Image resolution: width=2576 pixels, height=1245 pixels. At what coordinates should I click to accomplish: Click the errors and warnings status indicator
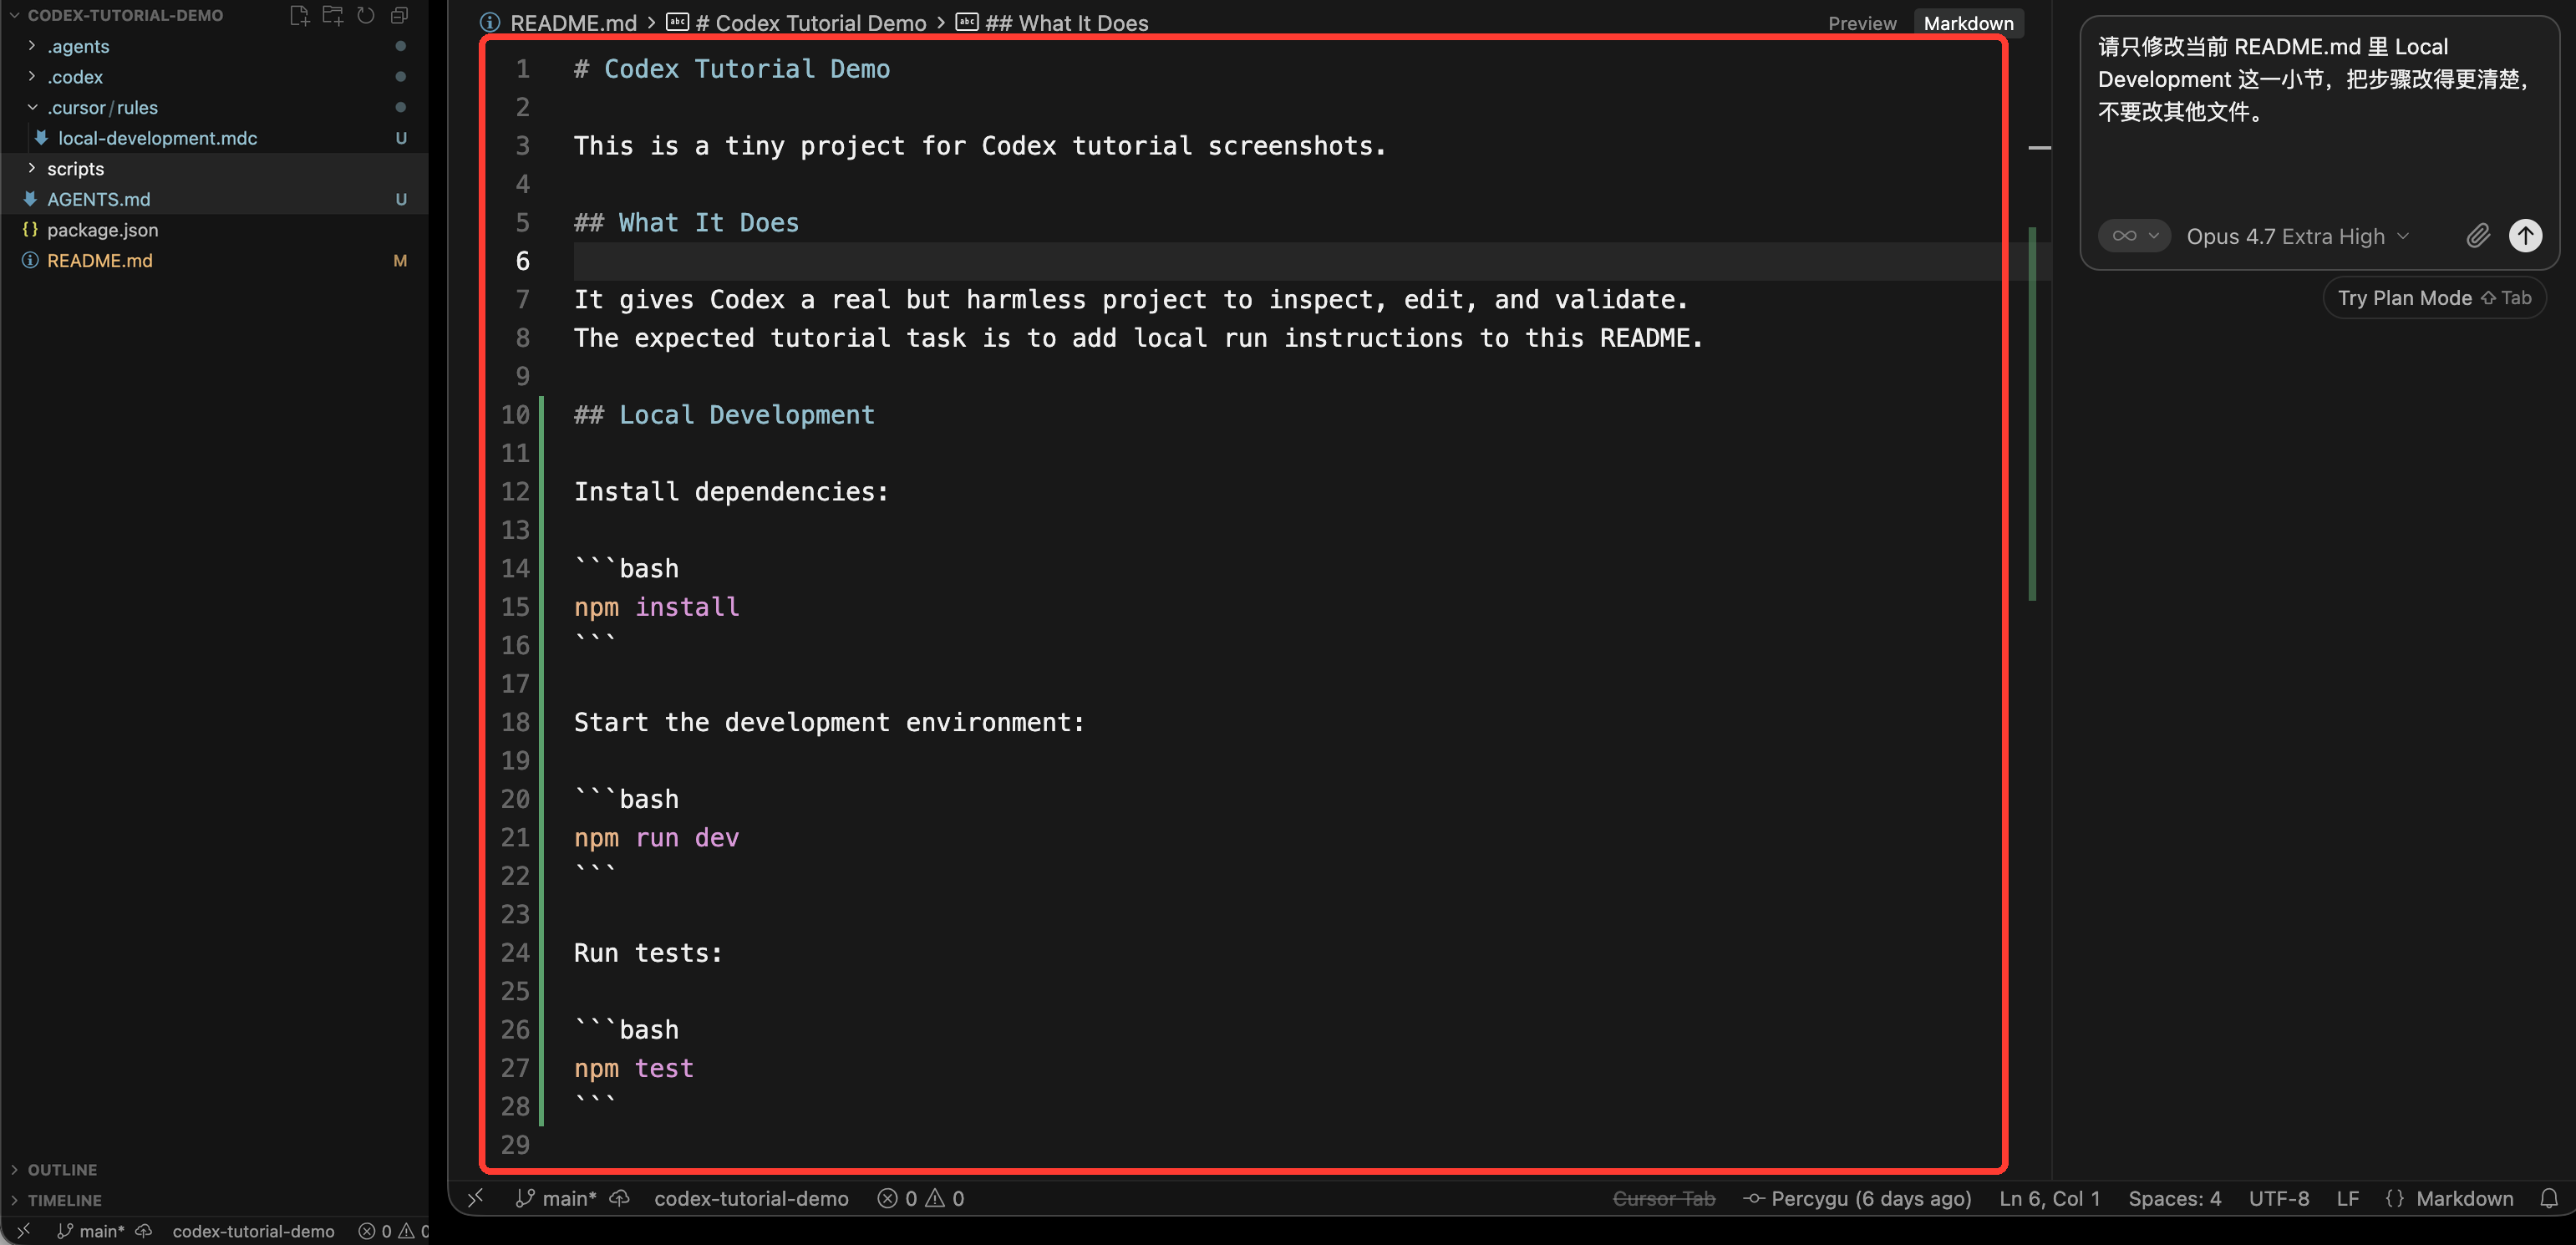click(921, 1198)
